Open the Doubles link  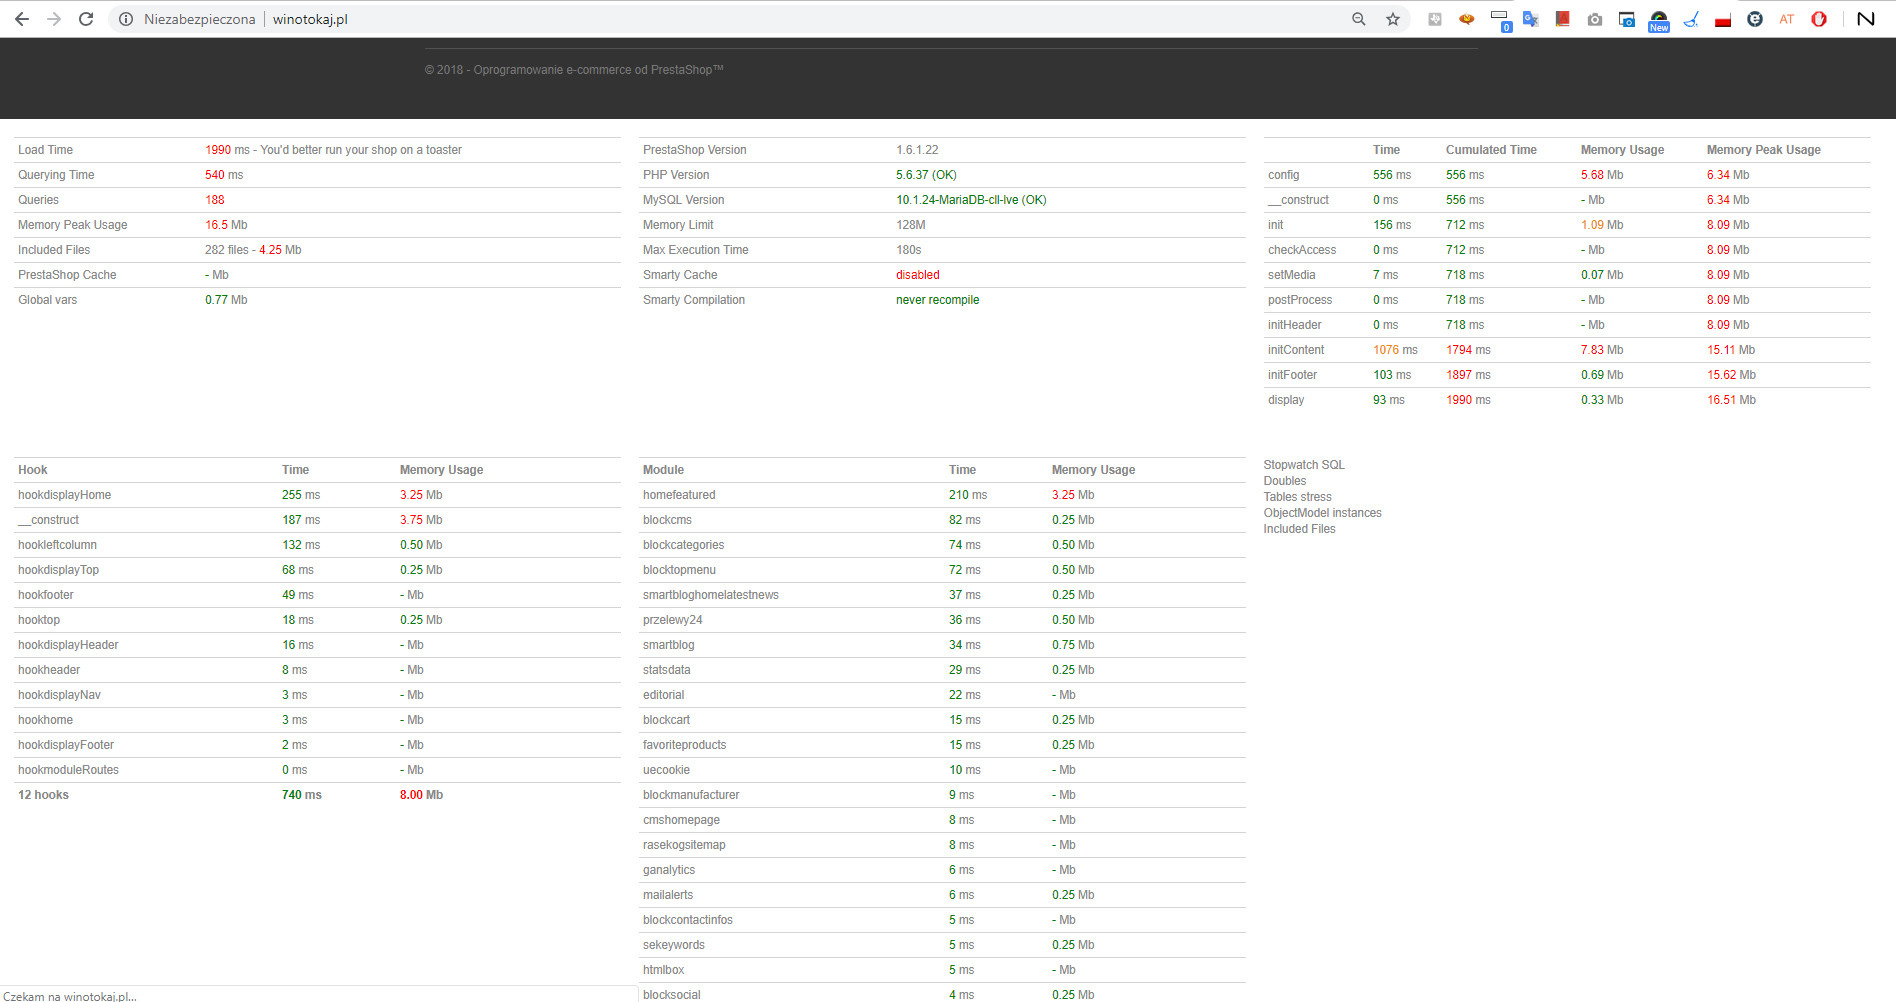click(x=1285, y=481)
